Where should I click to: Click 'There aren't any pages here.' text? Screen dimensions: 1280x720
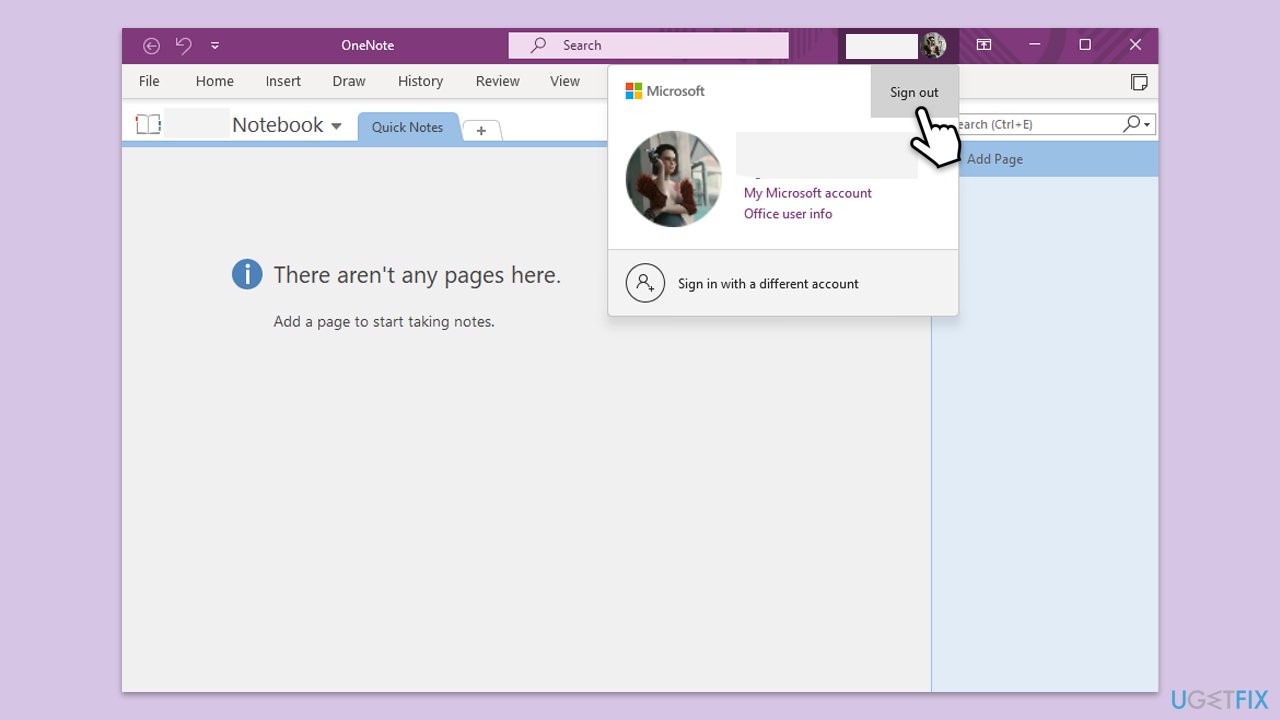(417, 275)
